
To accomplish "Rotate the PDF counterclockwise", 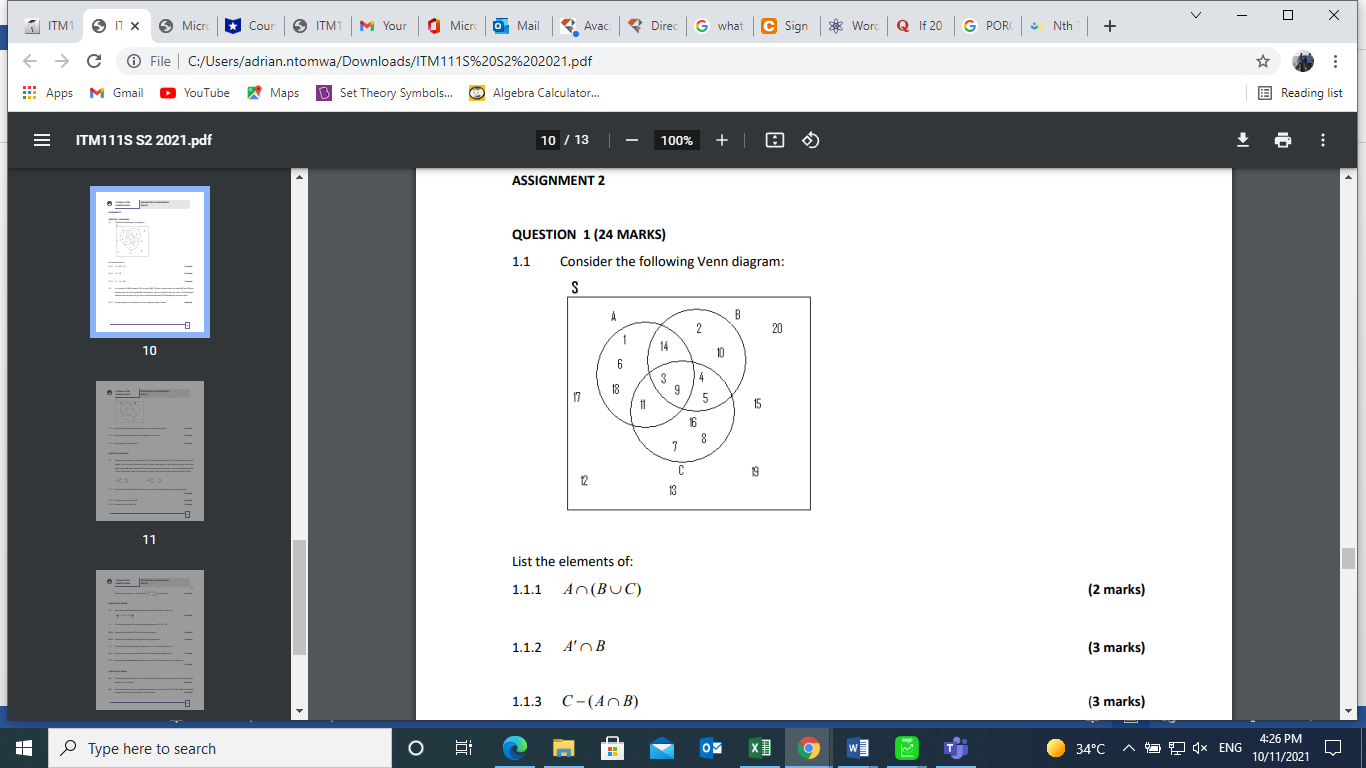I will [811, 140].
